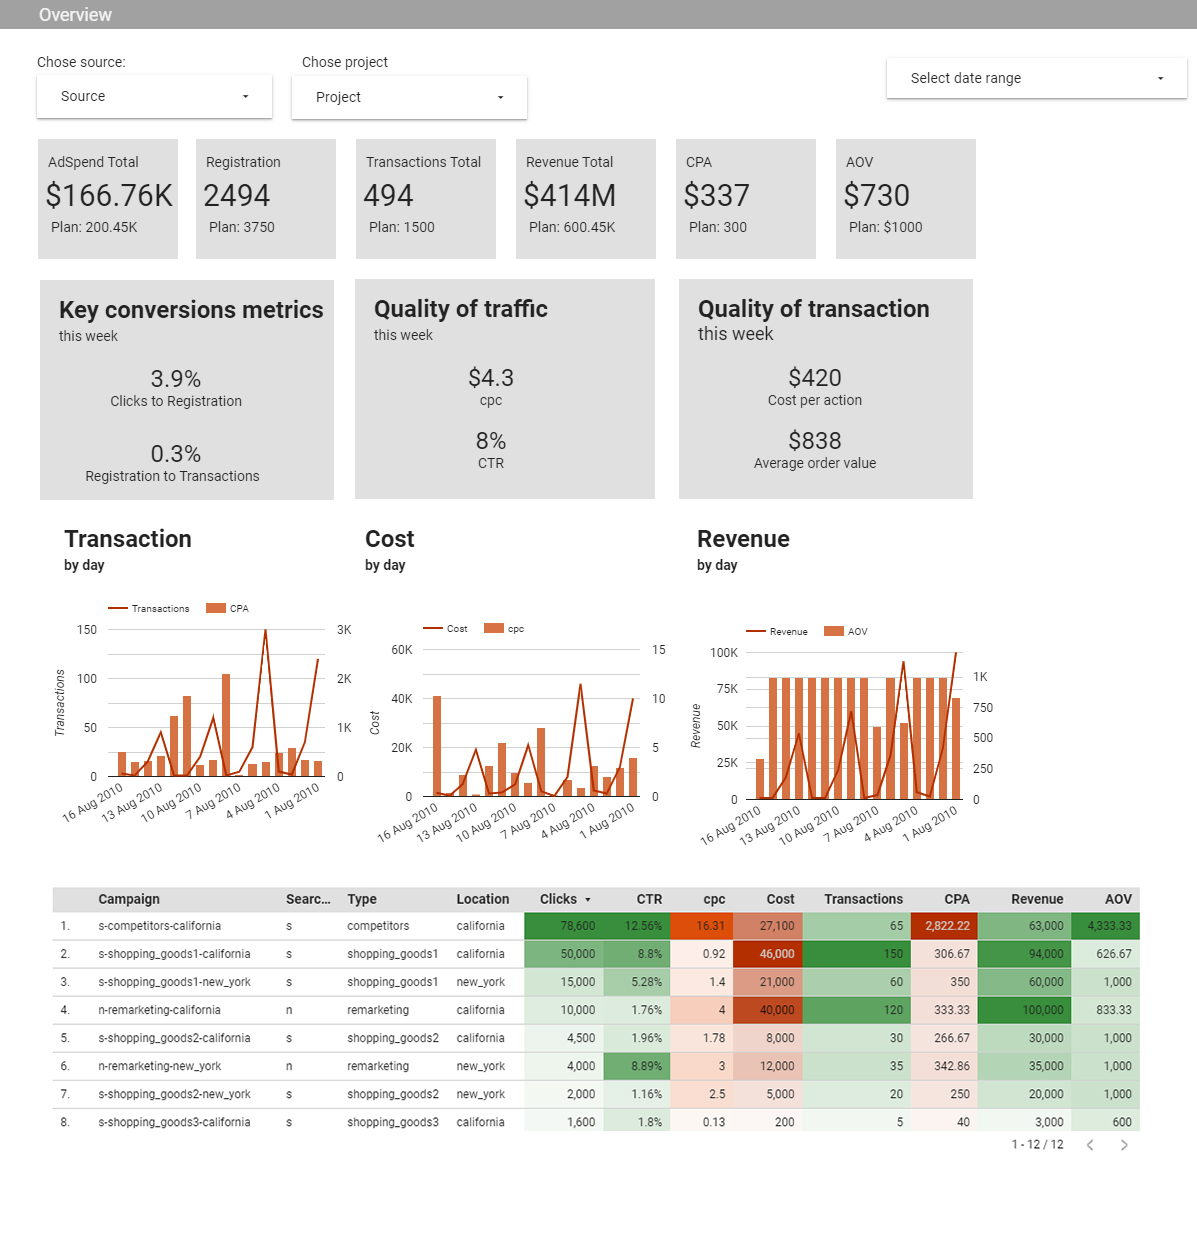1197x1250 pixels.
Task: Click the 12.56% CTR cell
Action: coord(636,926)
